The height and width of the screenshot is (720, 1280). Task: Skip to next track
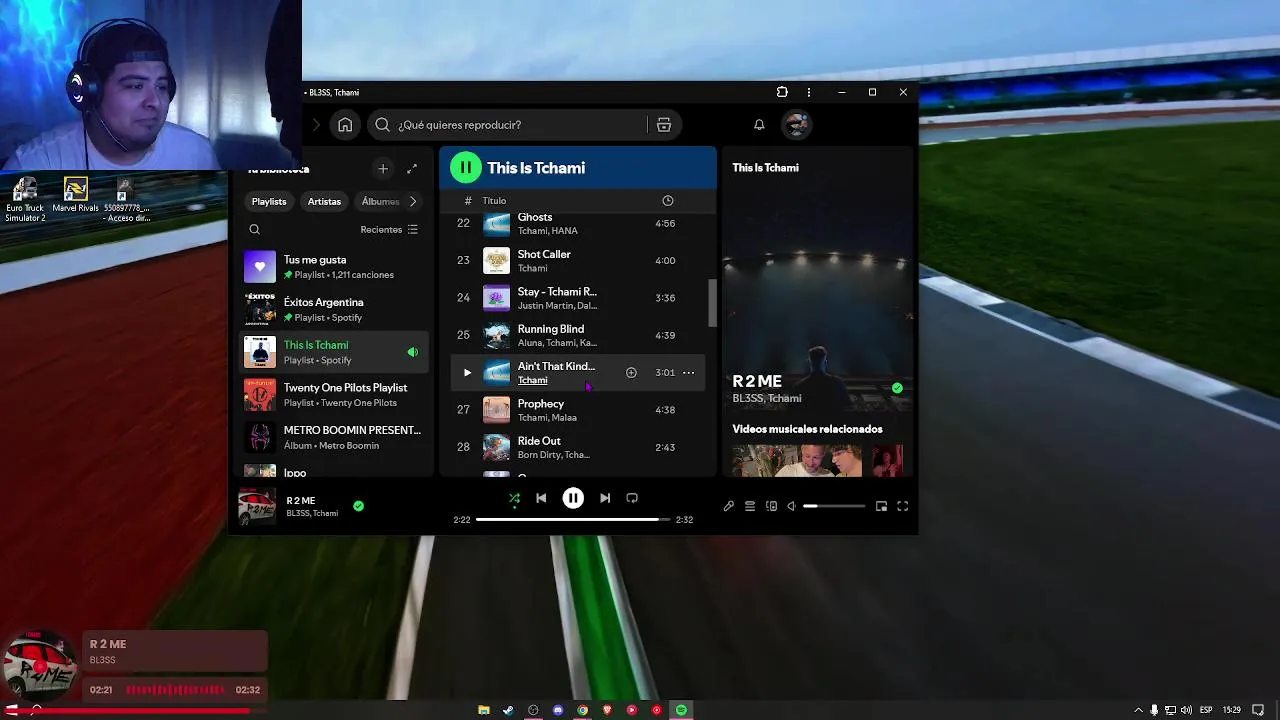point(605,498)
